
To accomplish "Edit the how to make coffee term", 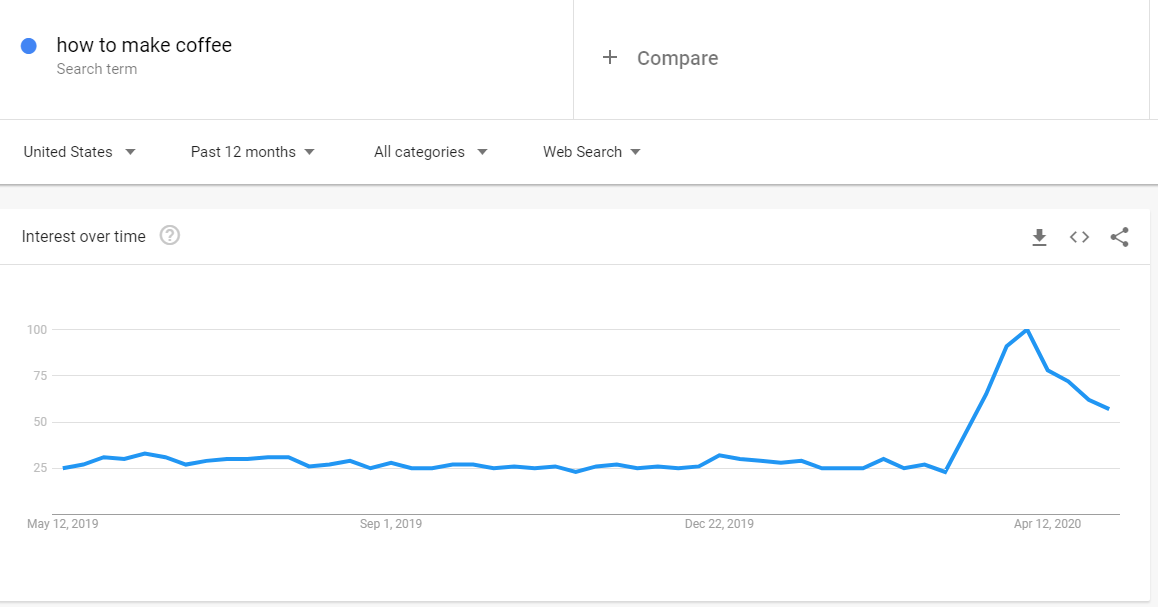I will (144, 45).
